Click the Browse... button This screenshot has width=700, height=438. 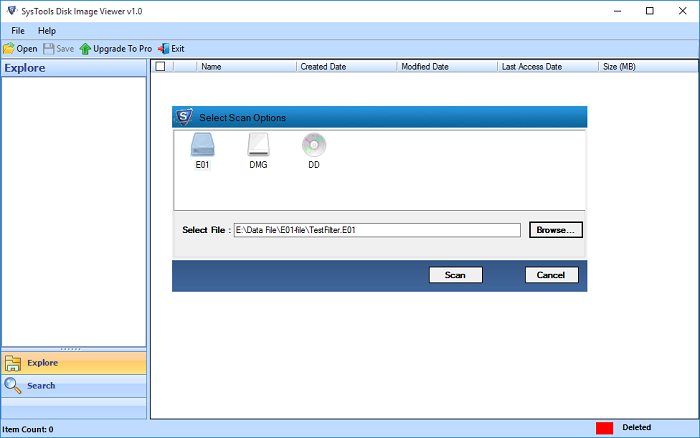[556, 230]
